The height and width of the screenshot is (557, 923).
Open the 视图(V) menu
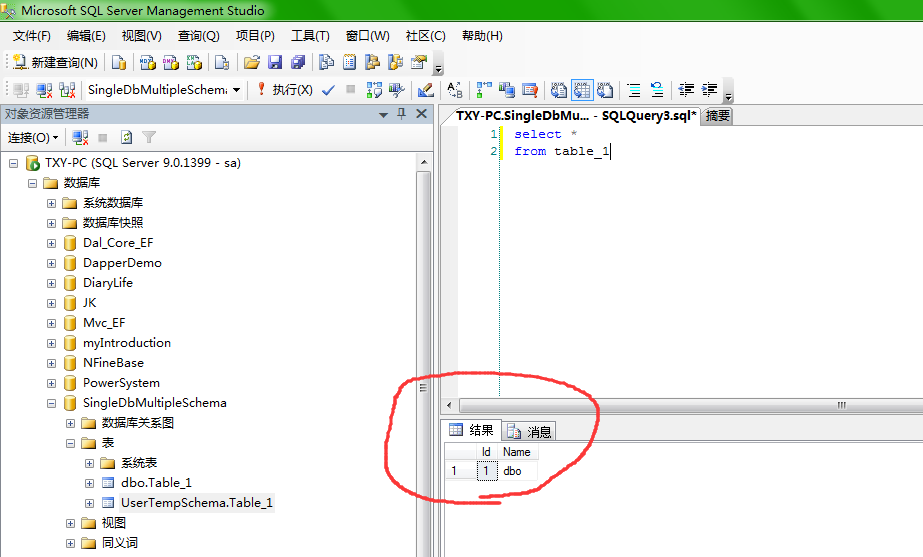[x=141, y=36]
